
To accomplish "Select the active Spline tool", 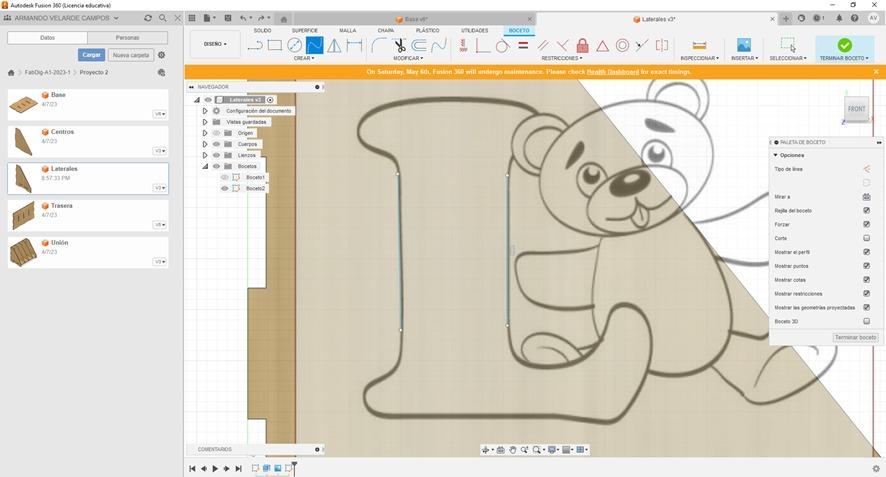I will pyautogui.click(x=315, y=45).
